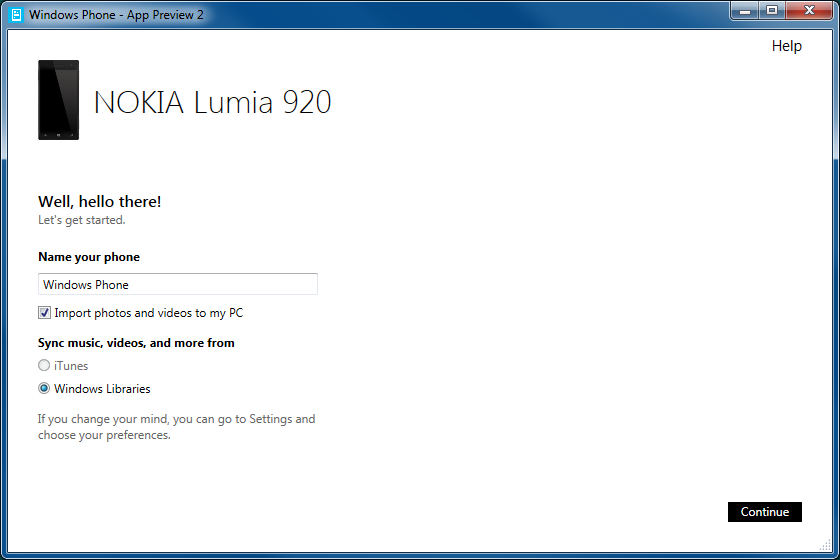The height and width of the screenshot is (560, 840).
Task: Click the Nokia Lumia 920 phone image
Action: coord(58,100)
